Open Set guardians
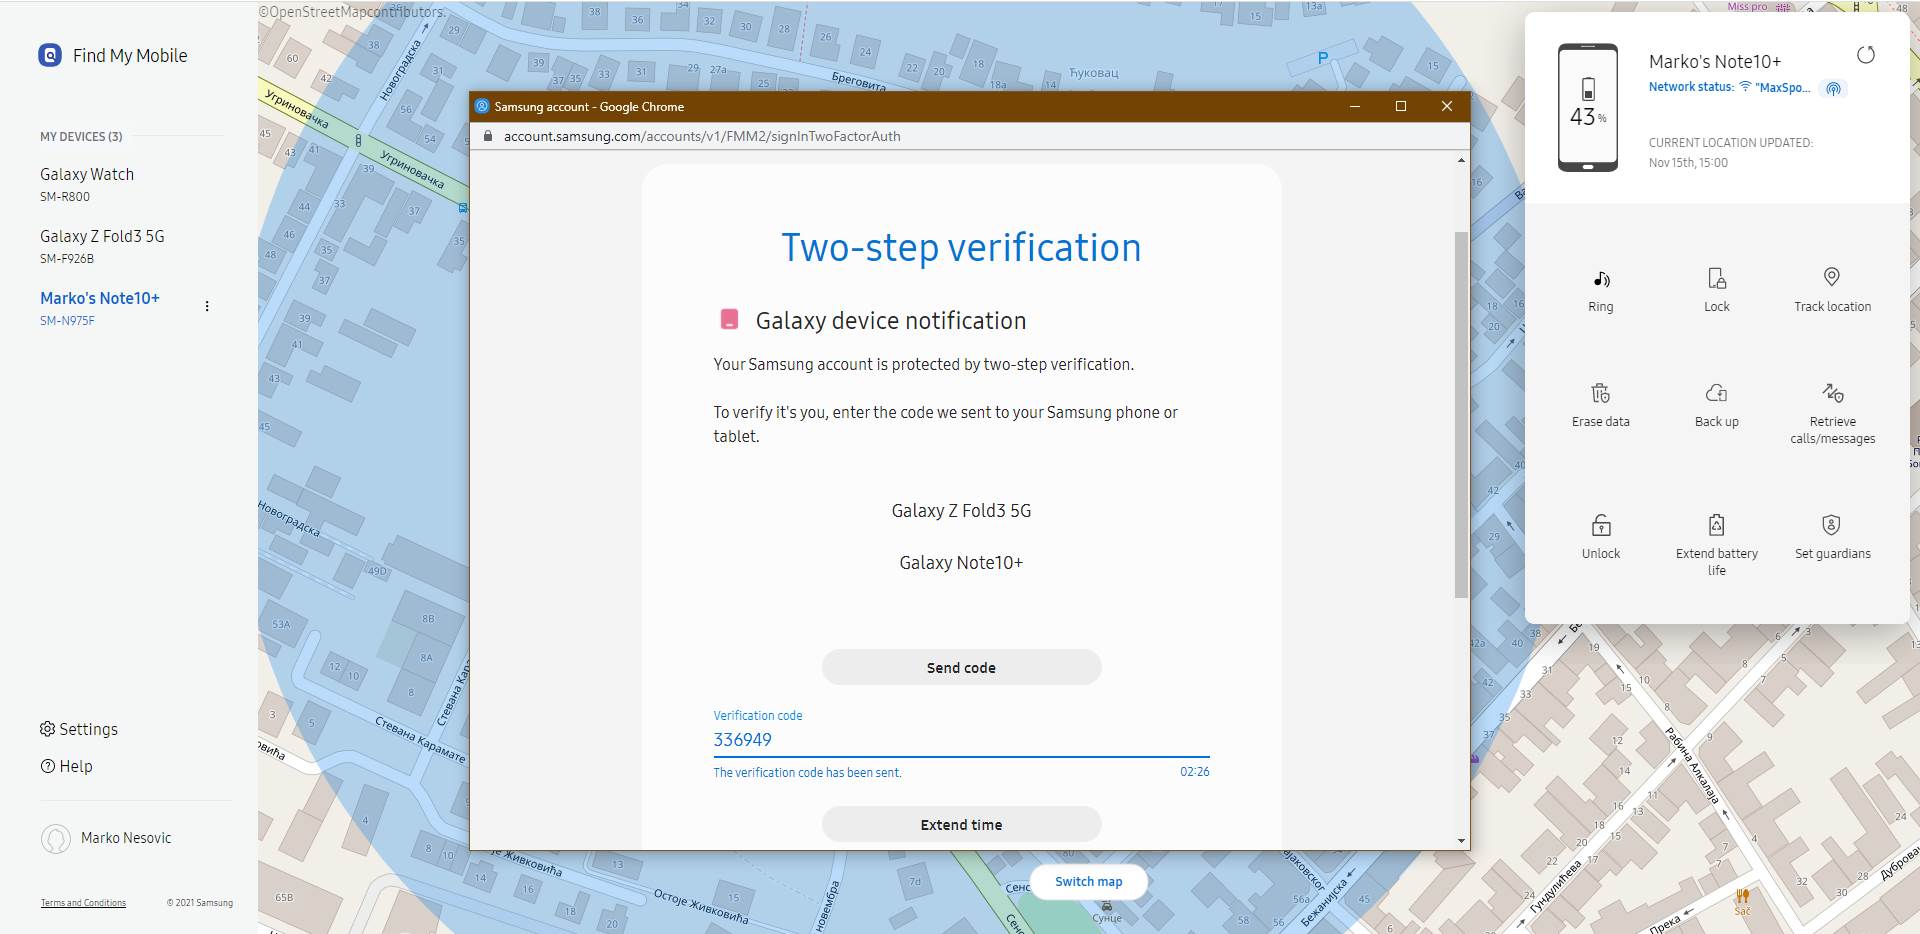Viewport: 1920px width, 934px height. tap(1831, 537)
